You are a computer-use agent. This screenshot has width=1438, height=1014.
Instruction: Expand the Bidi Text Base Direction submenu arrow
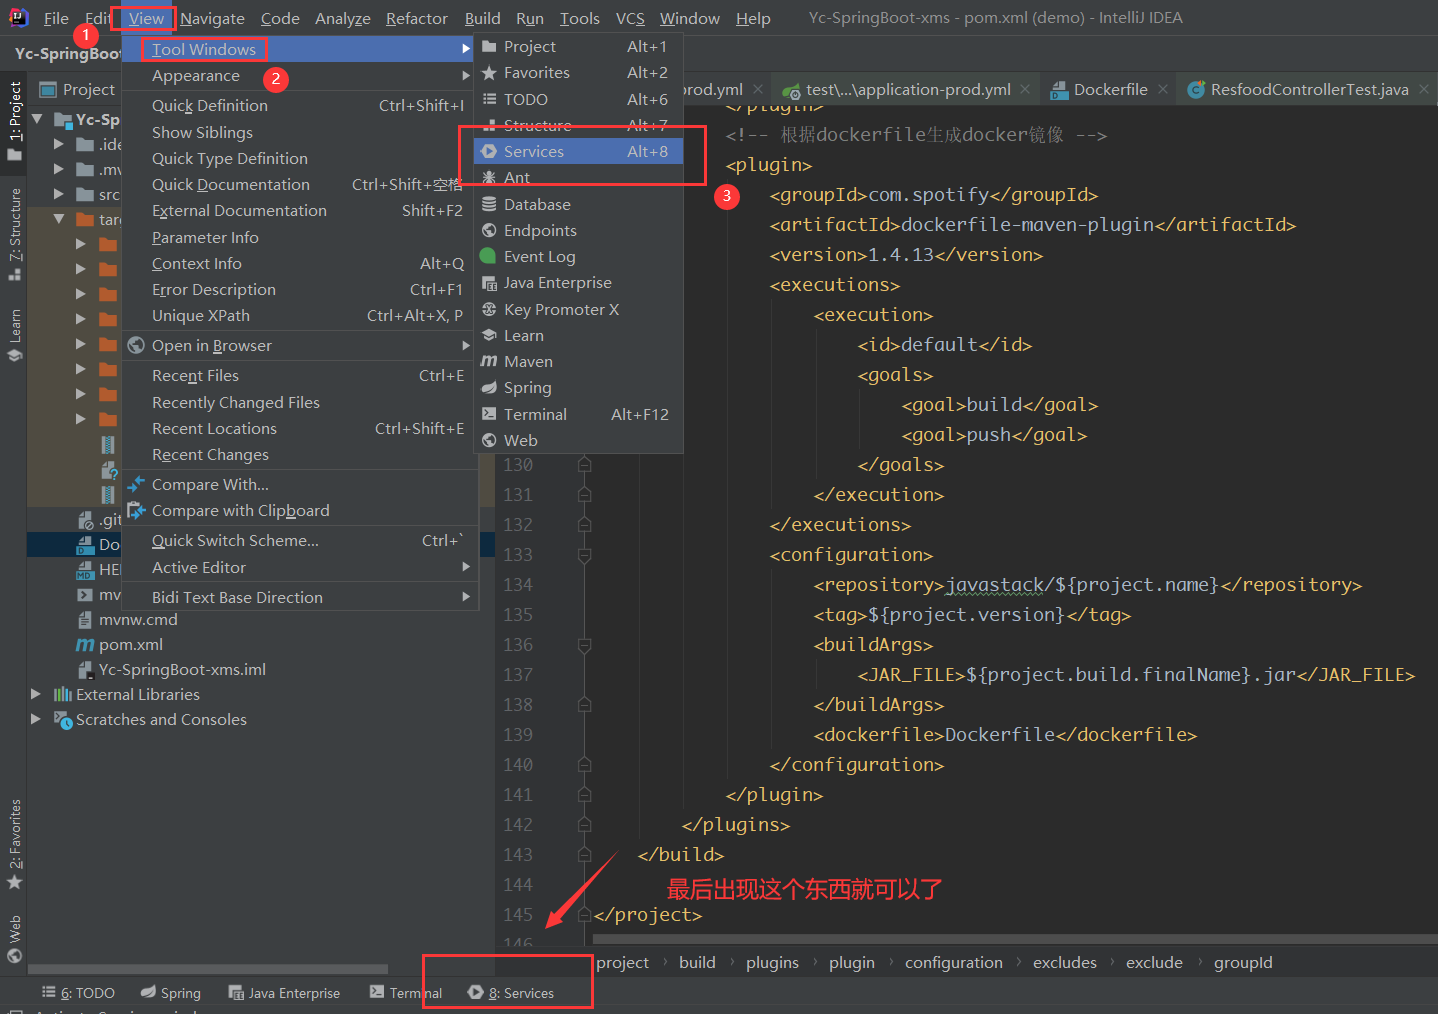(x=466, y=597)
